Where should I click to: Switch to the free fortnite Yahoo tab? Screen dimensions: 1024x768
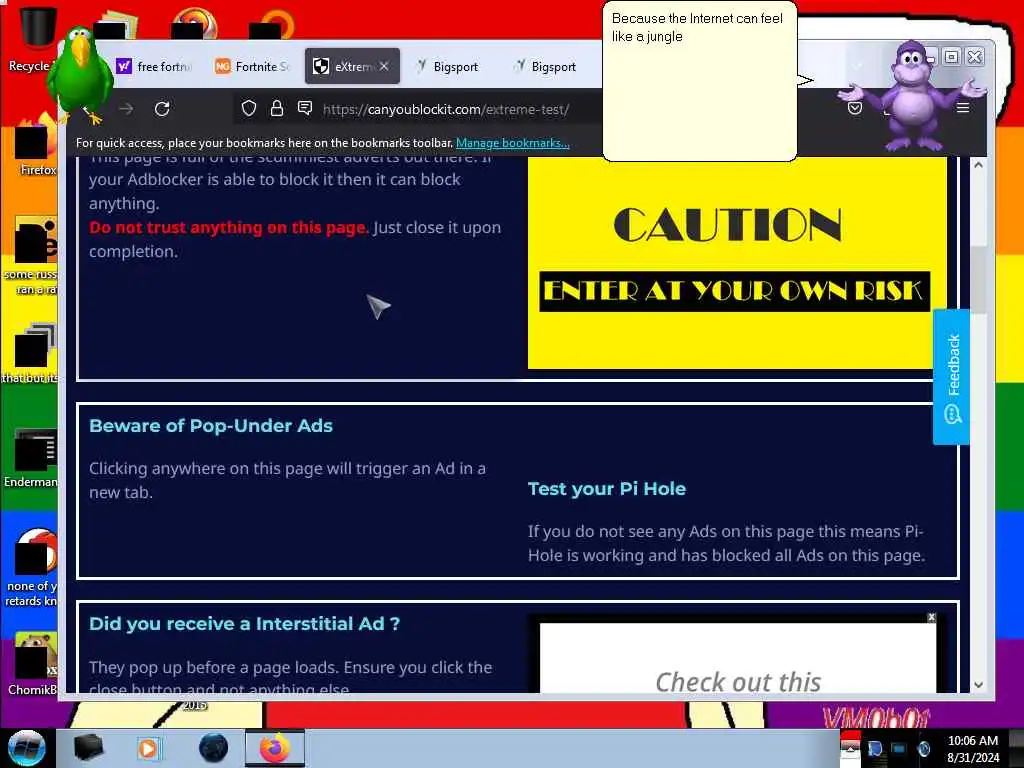154,66
